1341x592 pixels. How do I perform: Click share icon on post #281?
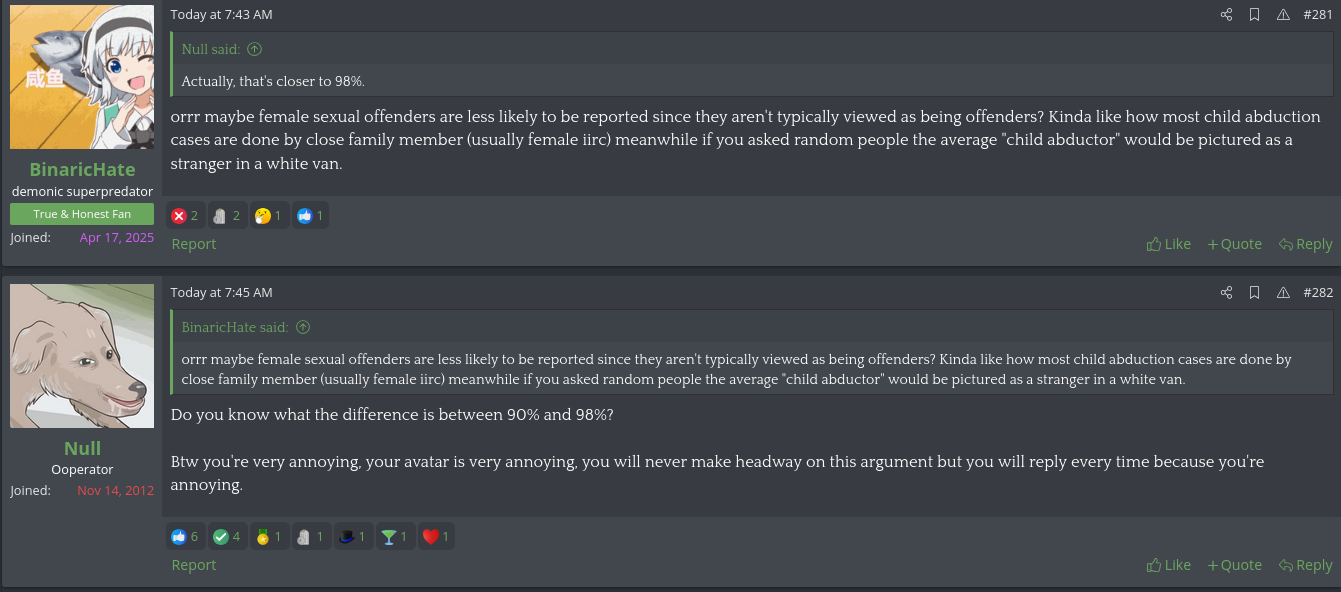[1227, 15]
